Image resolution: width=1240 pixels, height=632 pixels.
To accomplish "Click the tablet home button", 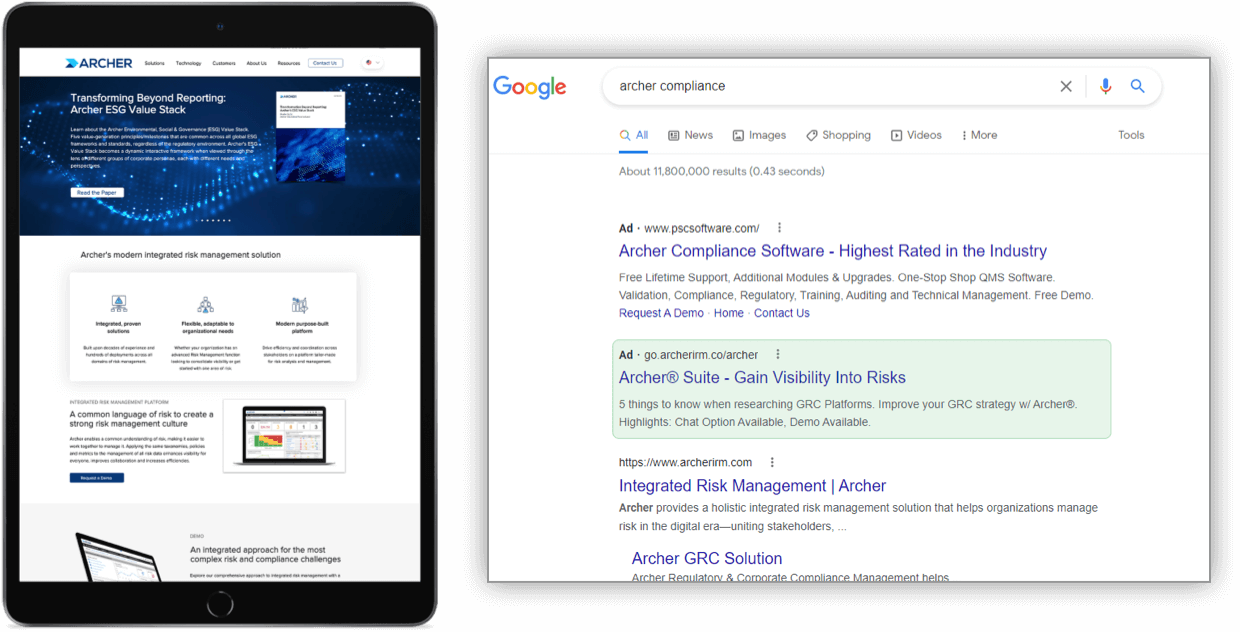I will [220, 604].
